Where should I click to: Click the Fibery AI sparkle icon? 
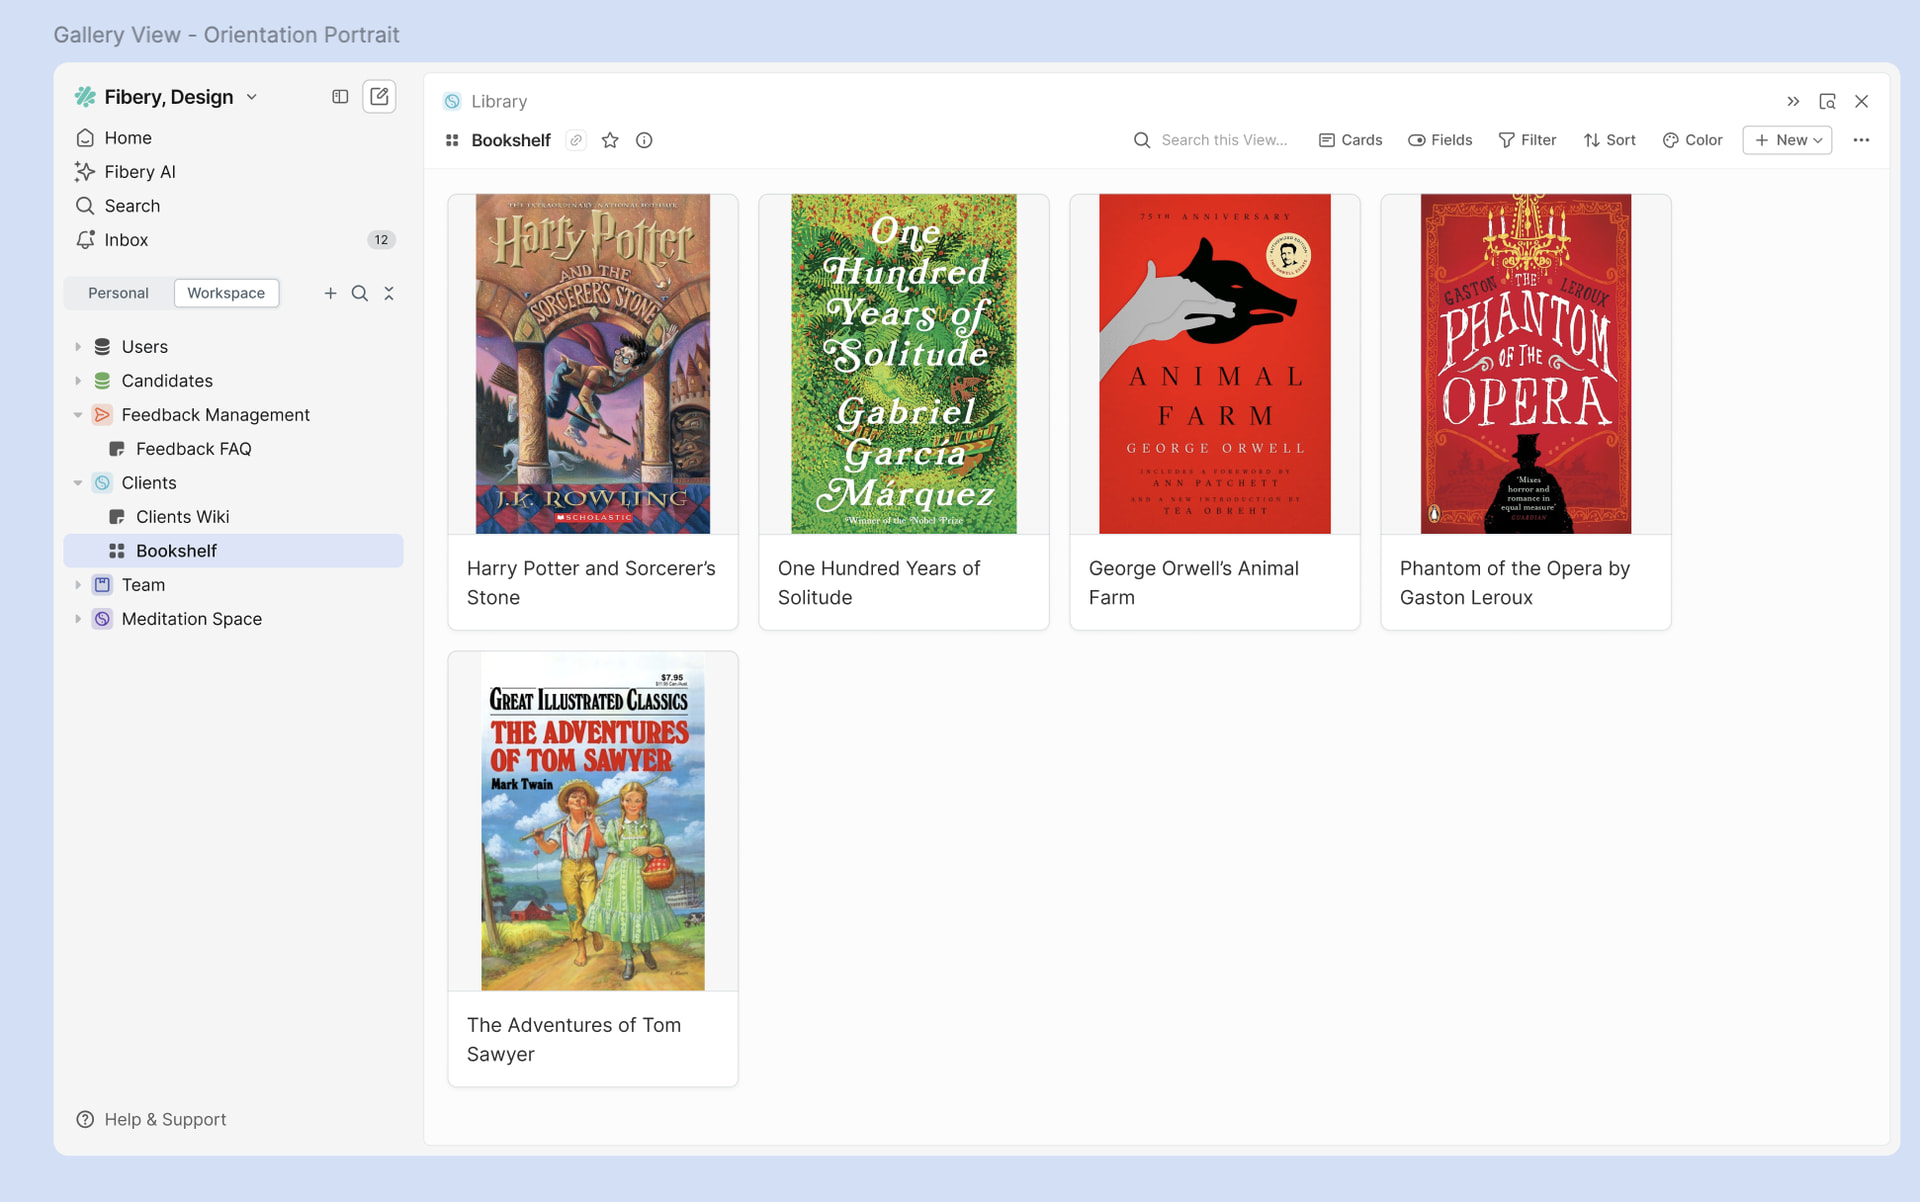tap(85, 172)
